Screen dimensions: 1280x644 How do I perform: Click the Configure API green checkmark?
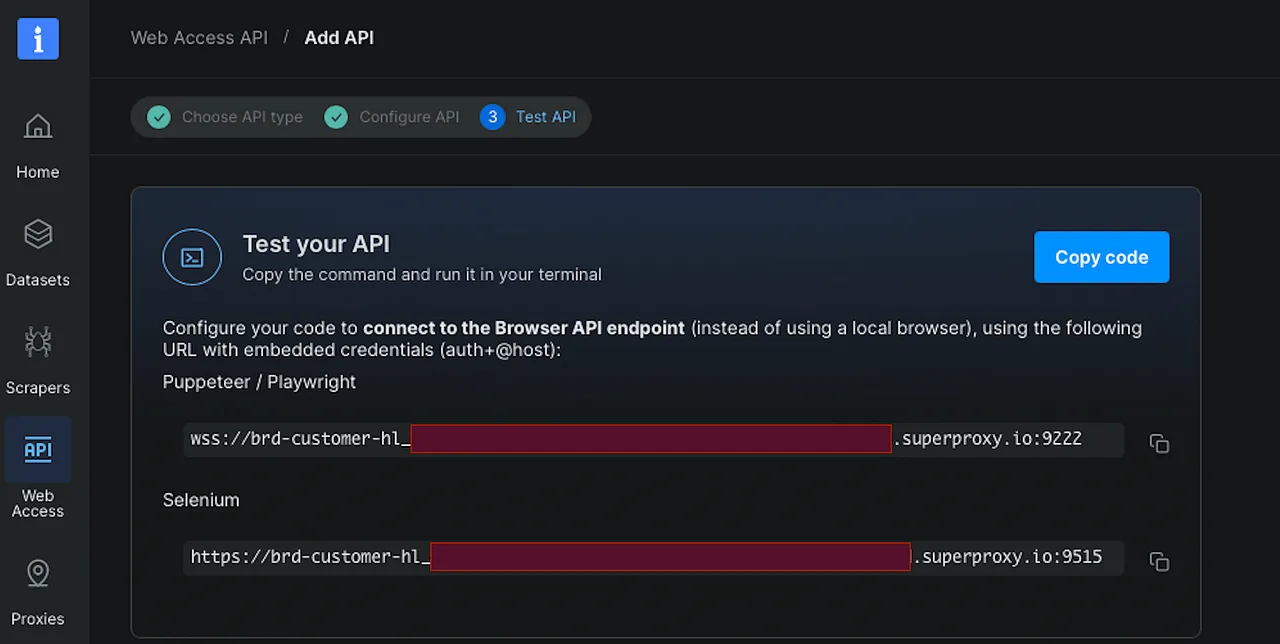[336, 117]
